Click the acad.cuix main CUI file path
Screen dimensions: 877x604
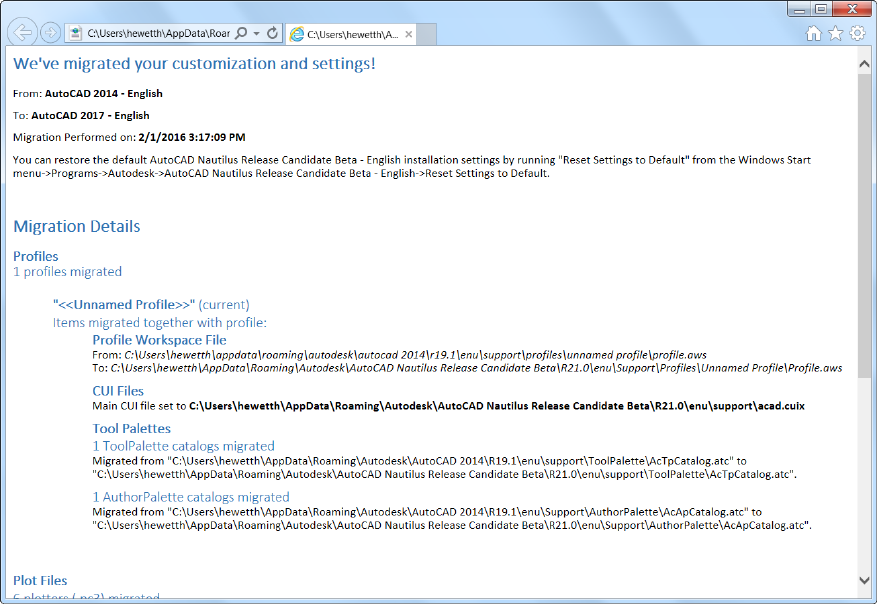497,406
